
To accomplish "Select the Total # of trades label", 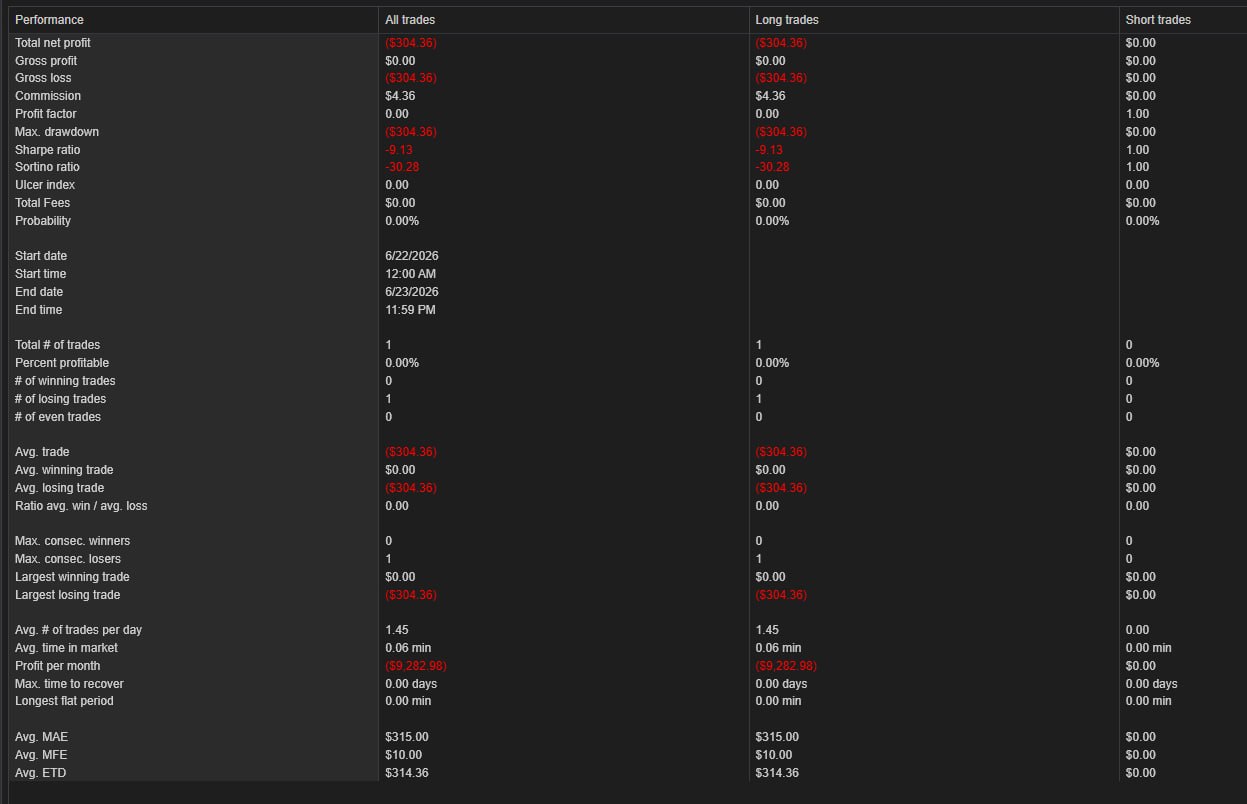I will pyautogui.click(x=57, y=345).
